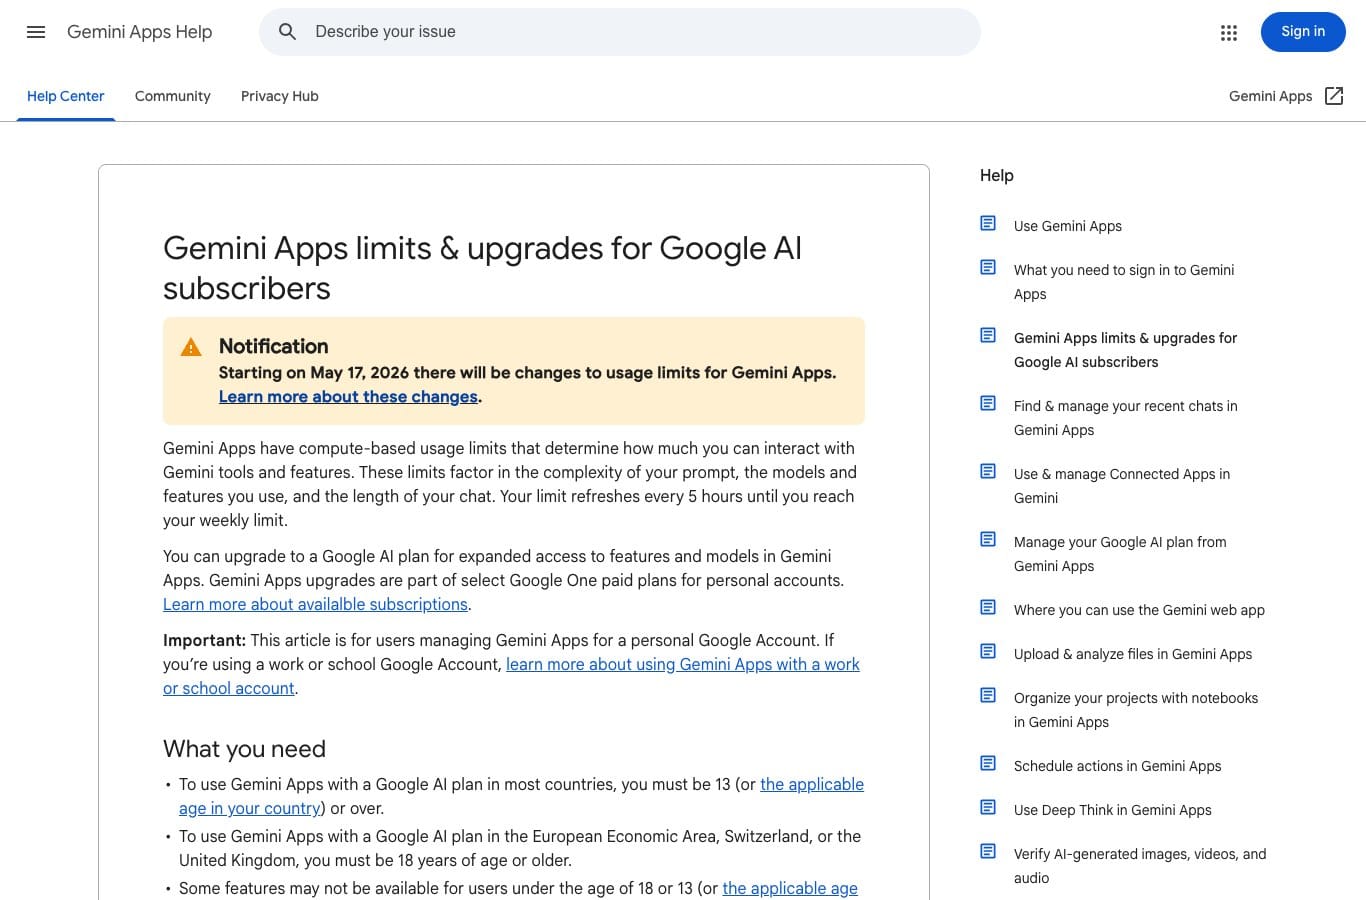Open Use Deep Think in Gemini Apps
This screenshot has height=900, width=1366.
point(1113,810)
